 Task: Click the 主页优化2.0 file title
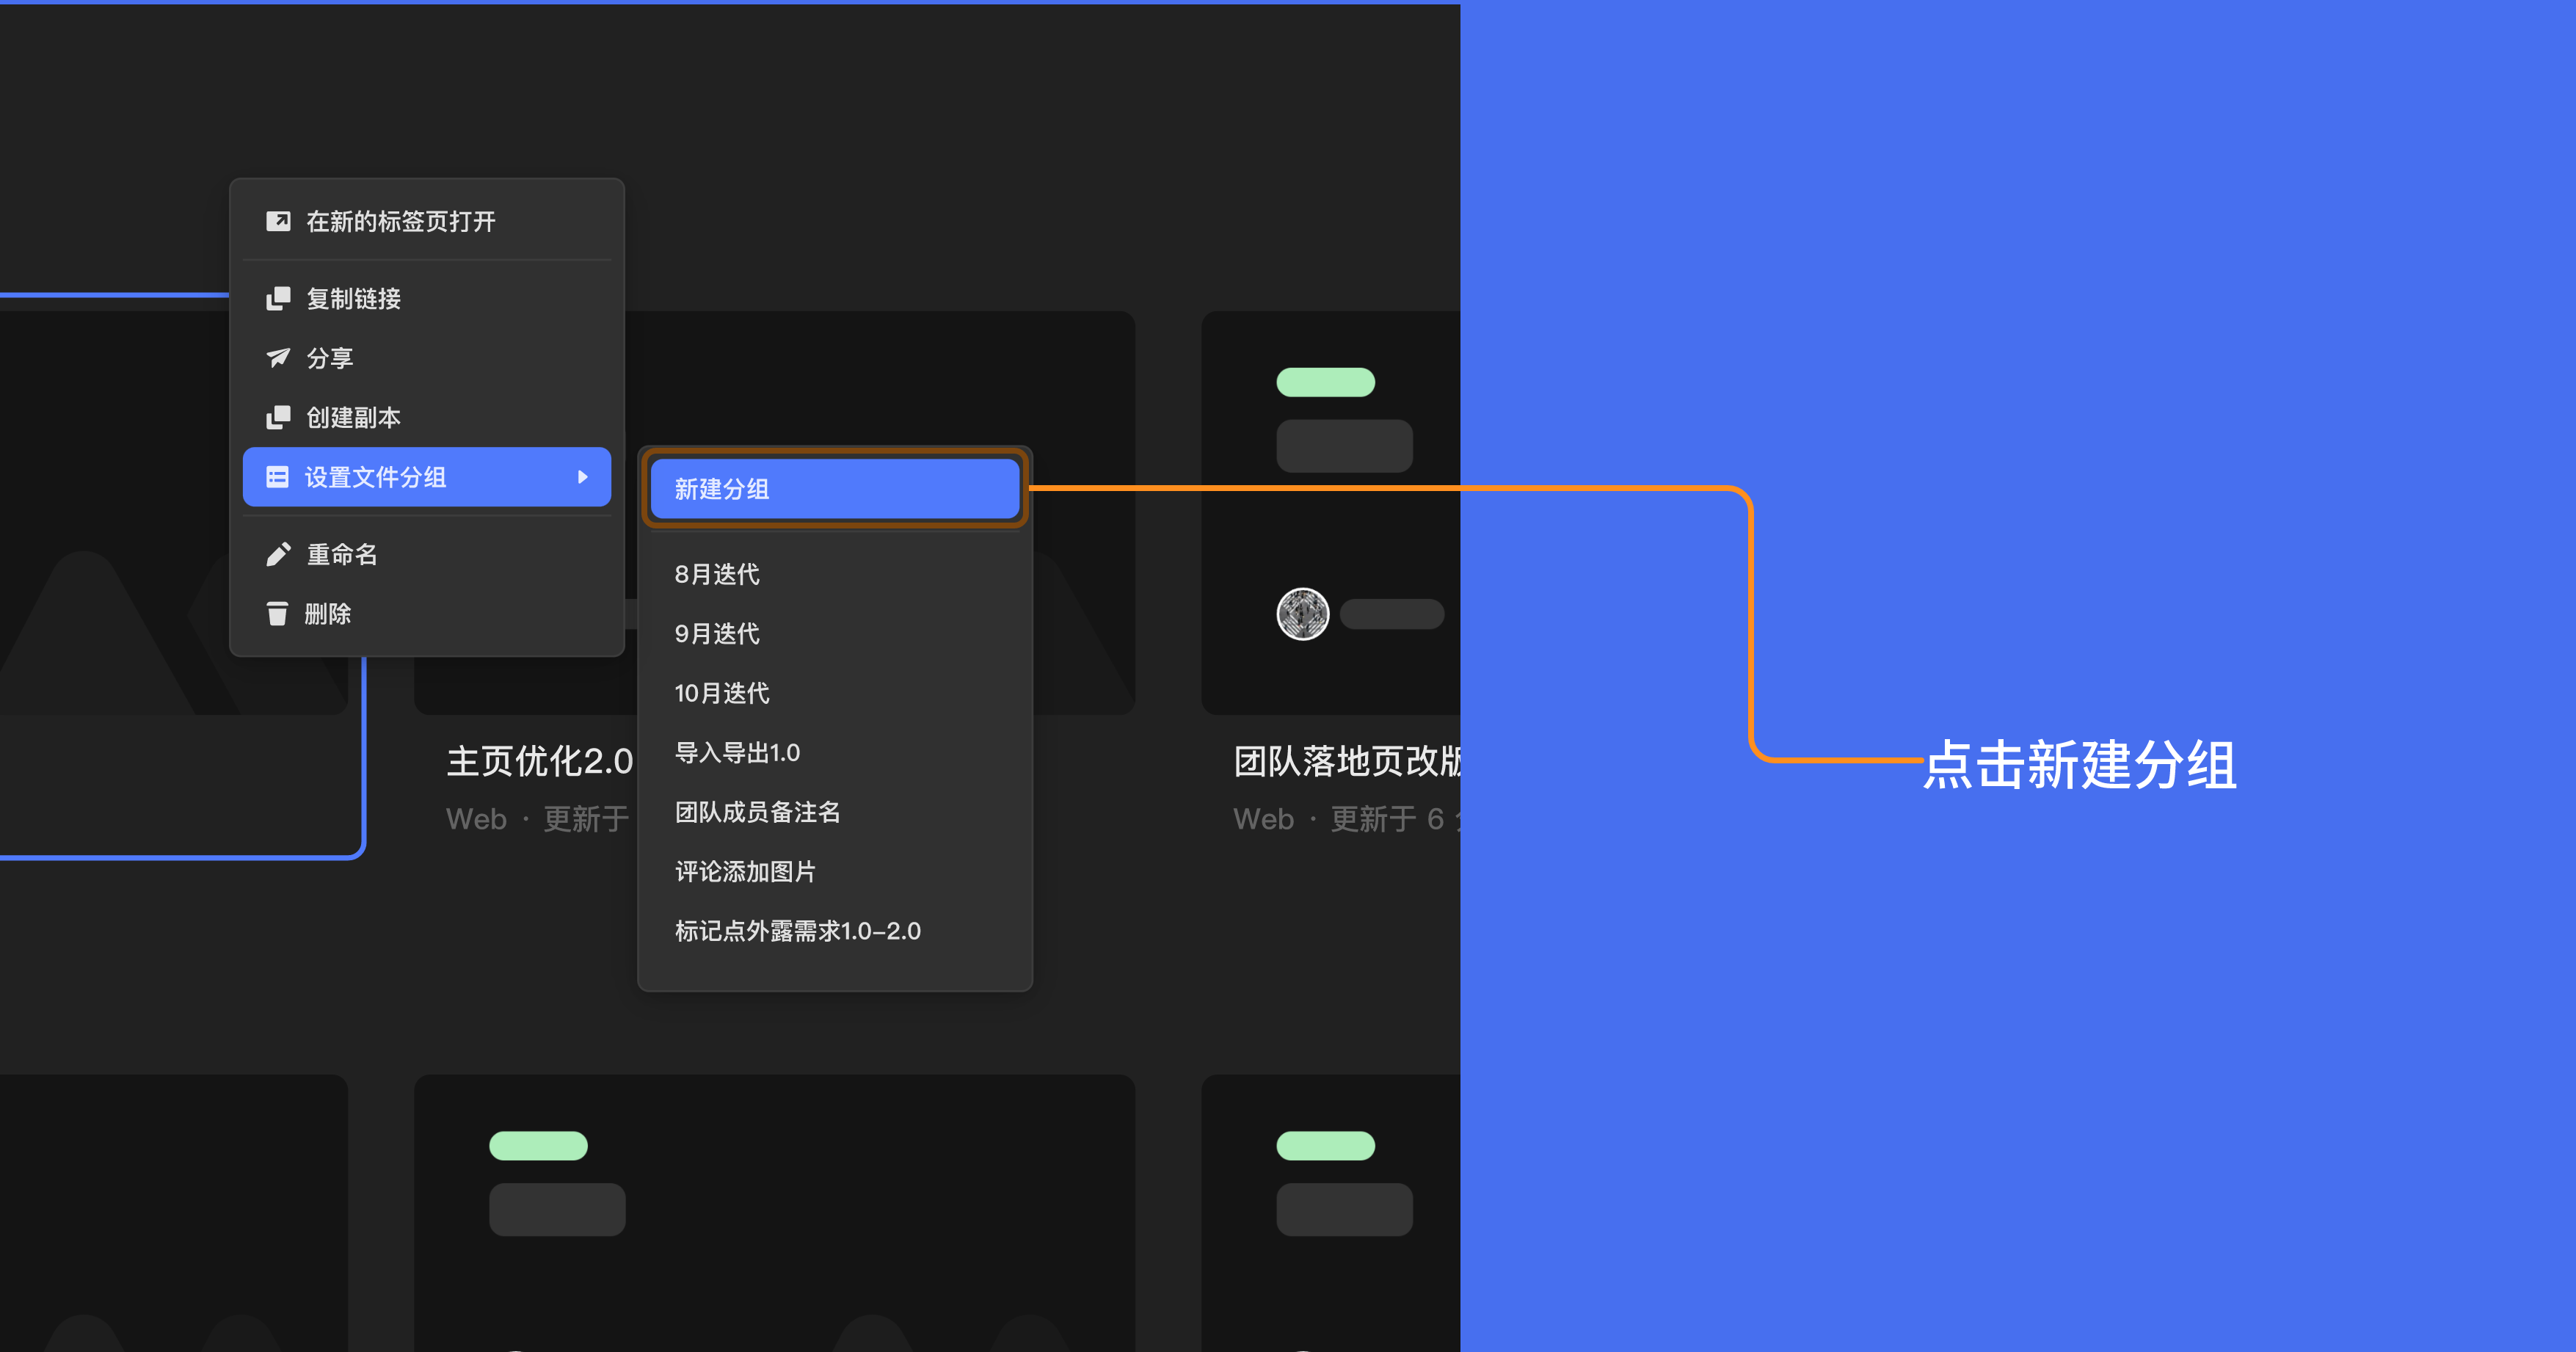point(540,762)
